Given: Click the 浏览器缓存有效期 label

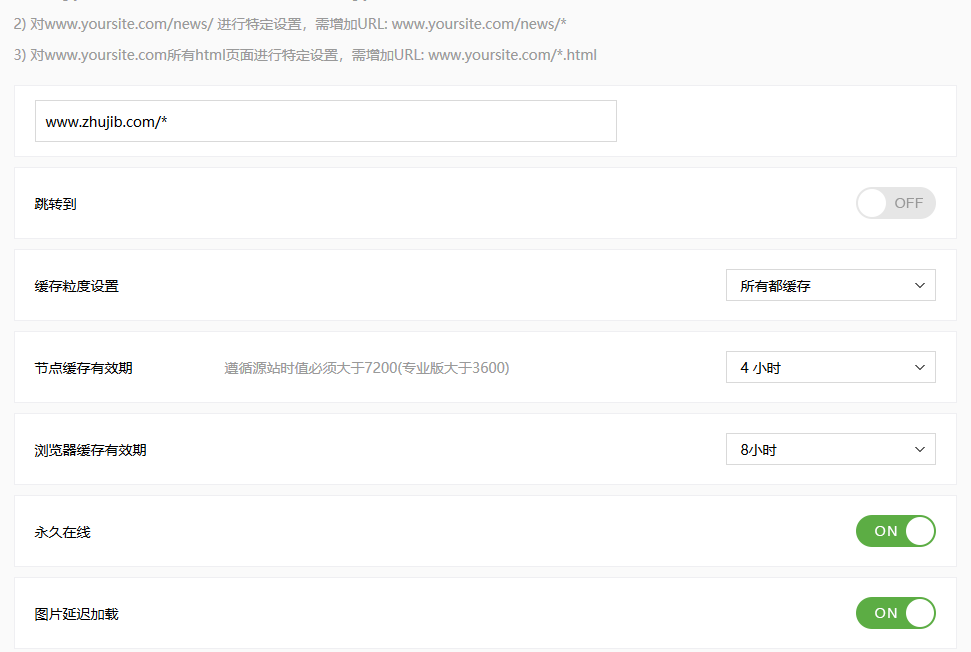Looking at the screenshot, I should (90, 450).
